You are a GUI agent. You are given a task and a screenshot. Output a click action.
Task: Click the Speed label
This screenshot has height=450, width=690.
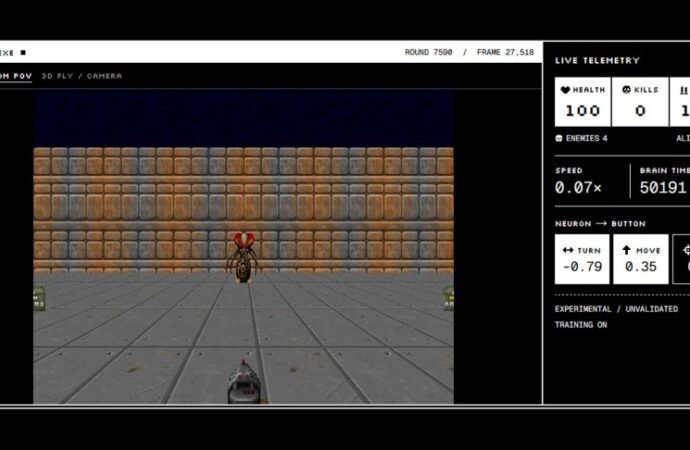pos(569,170)
